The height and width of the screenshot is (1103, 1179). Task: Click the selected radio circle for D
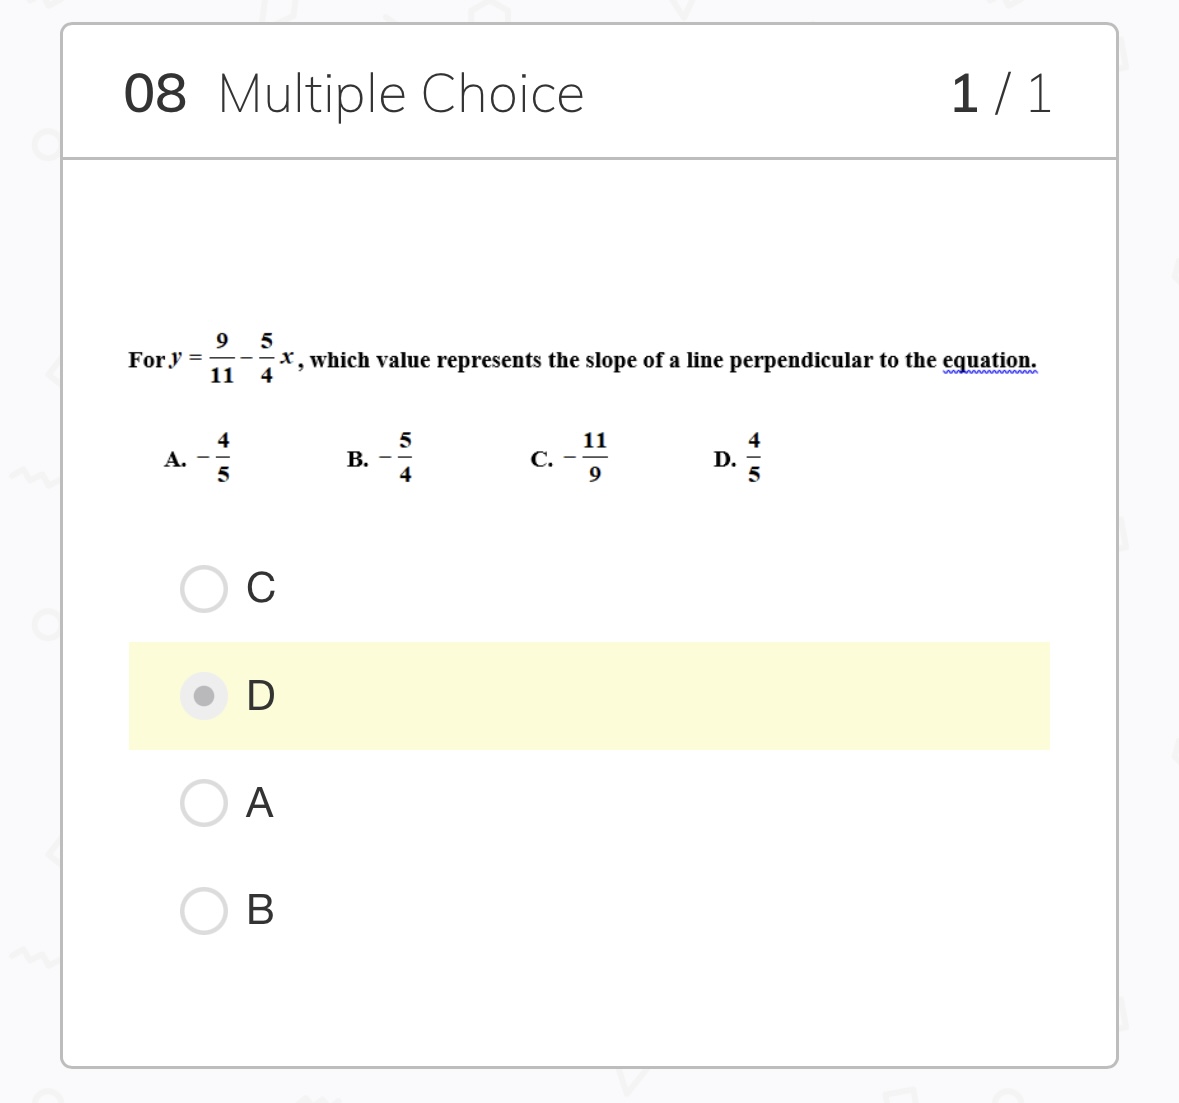tap(204, 695)
